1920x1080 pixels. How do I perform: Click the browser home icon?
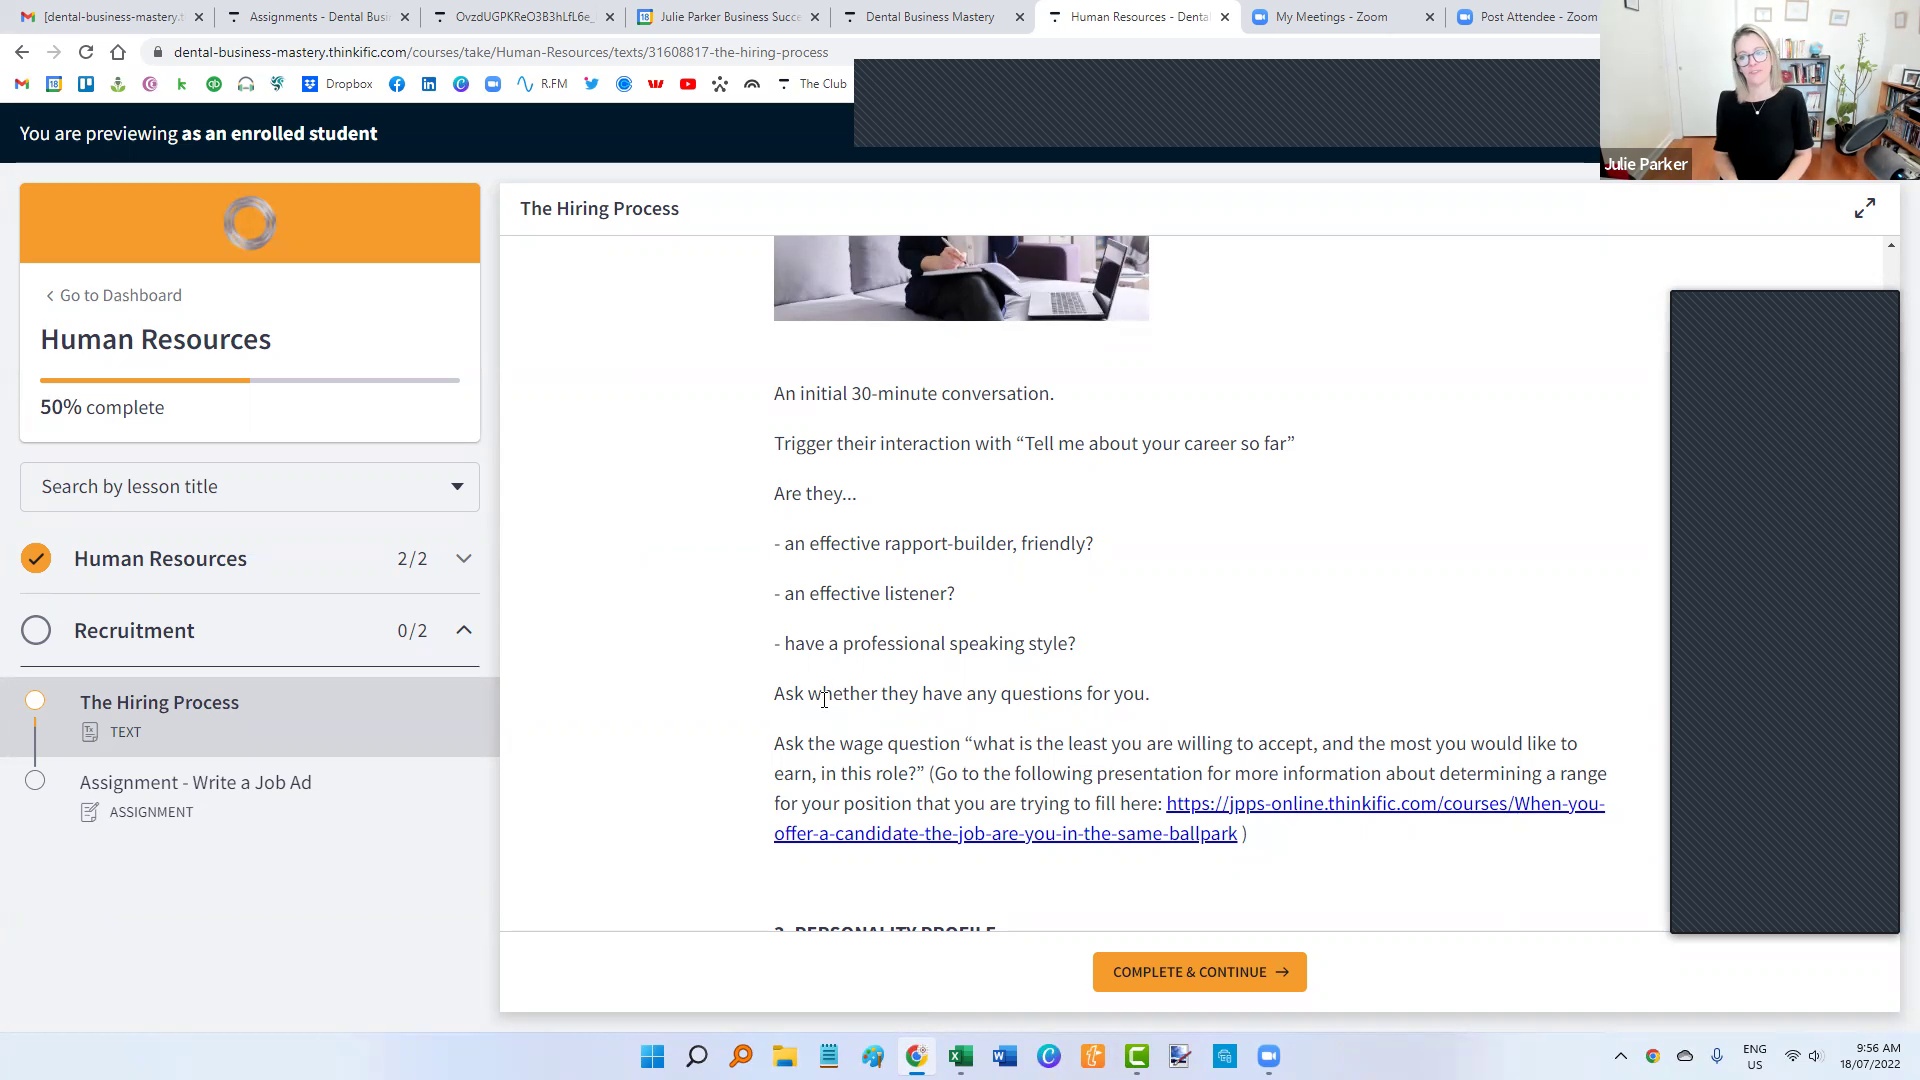[118, 52]
